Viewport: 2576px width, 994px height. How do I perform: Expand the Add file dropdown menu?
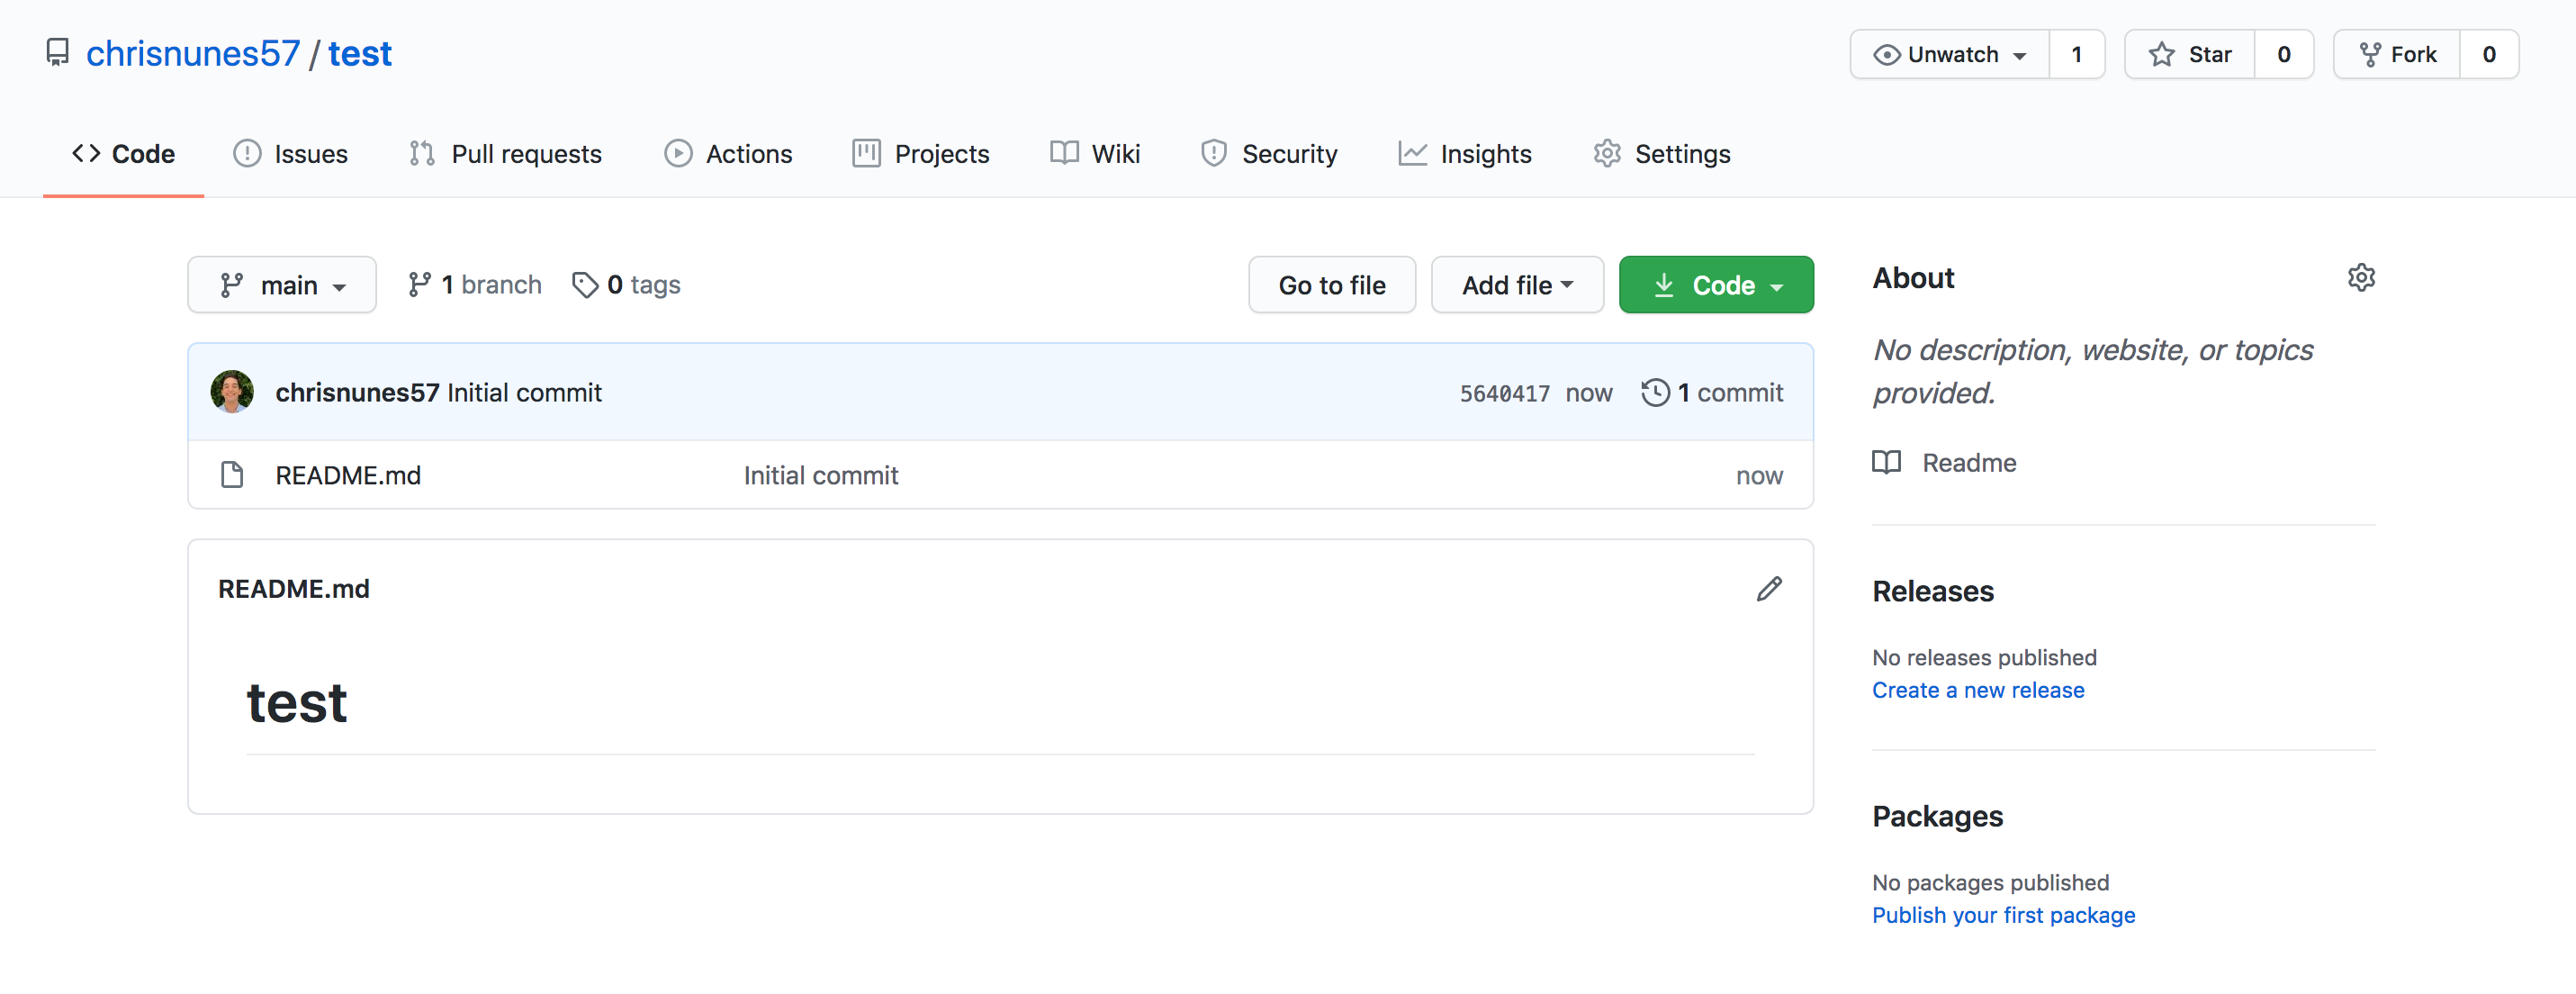[1515, 285]
